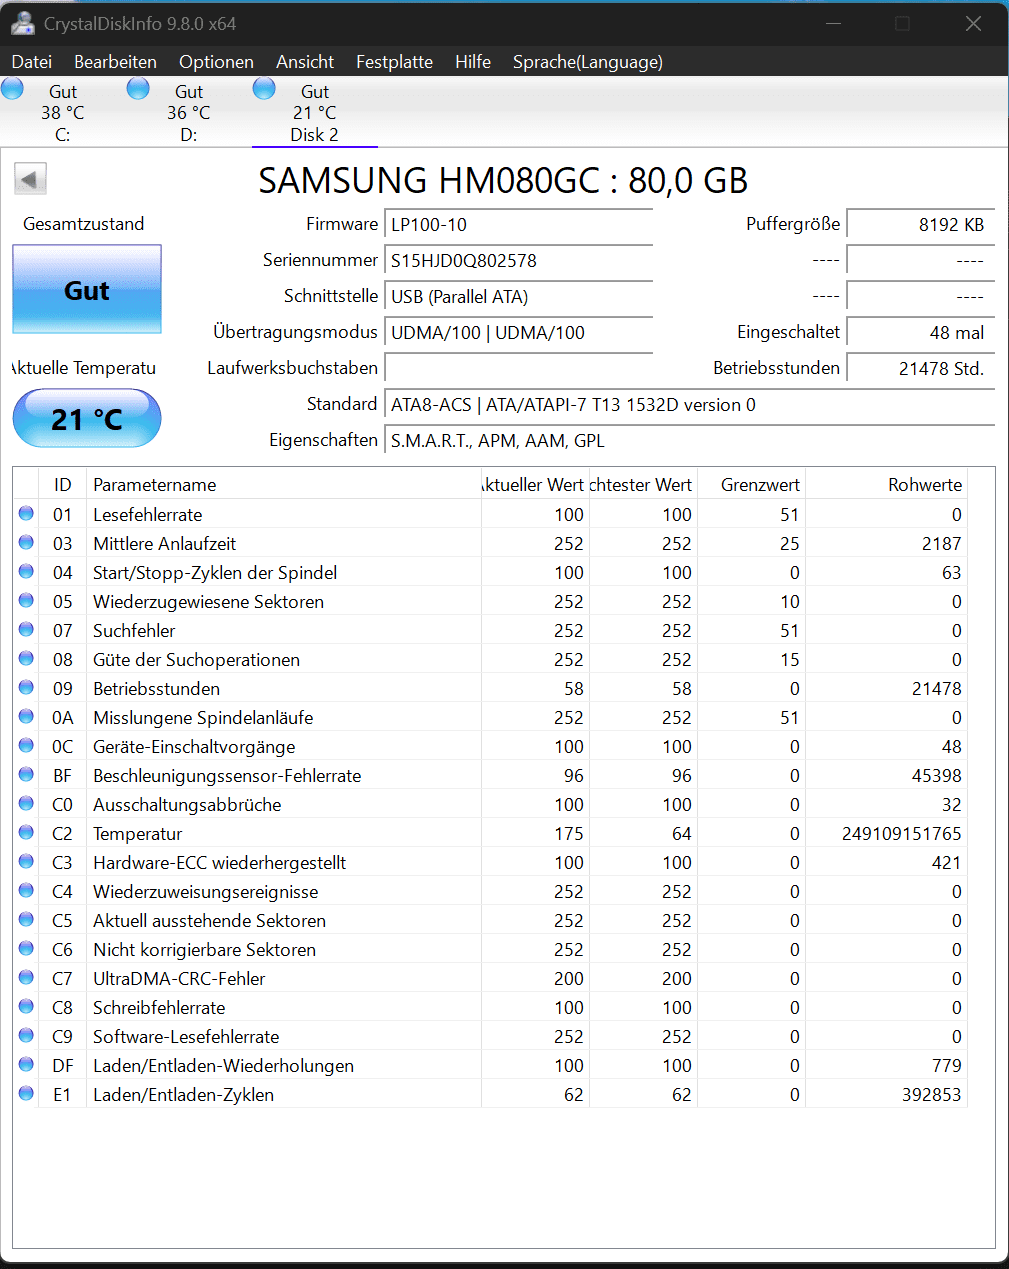Click the blue health indicator for Disk 2
1009x1269 pixels.
point(264,88)
